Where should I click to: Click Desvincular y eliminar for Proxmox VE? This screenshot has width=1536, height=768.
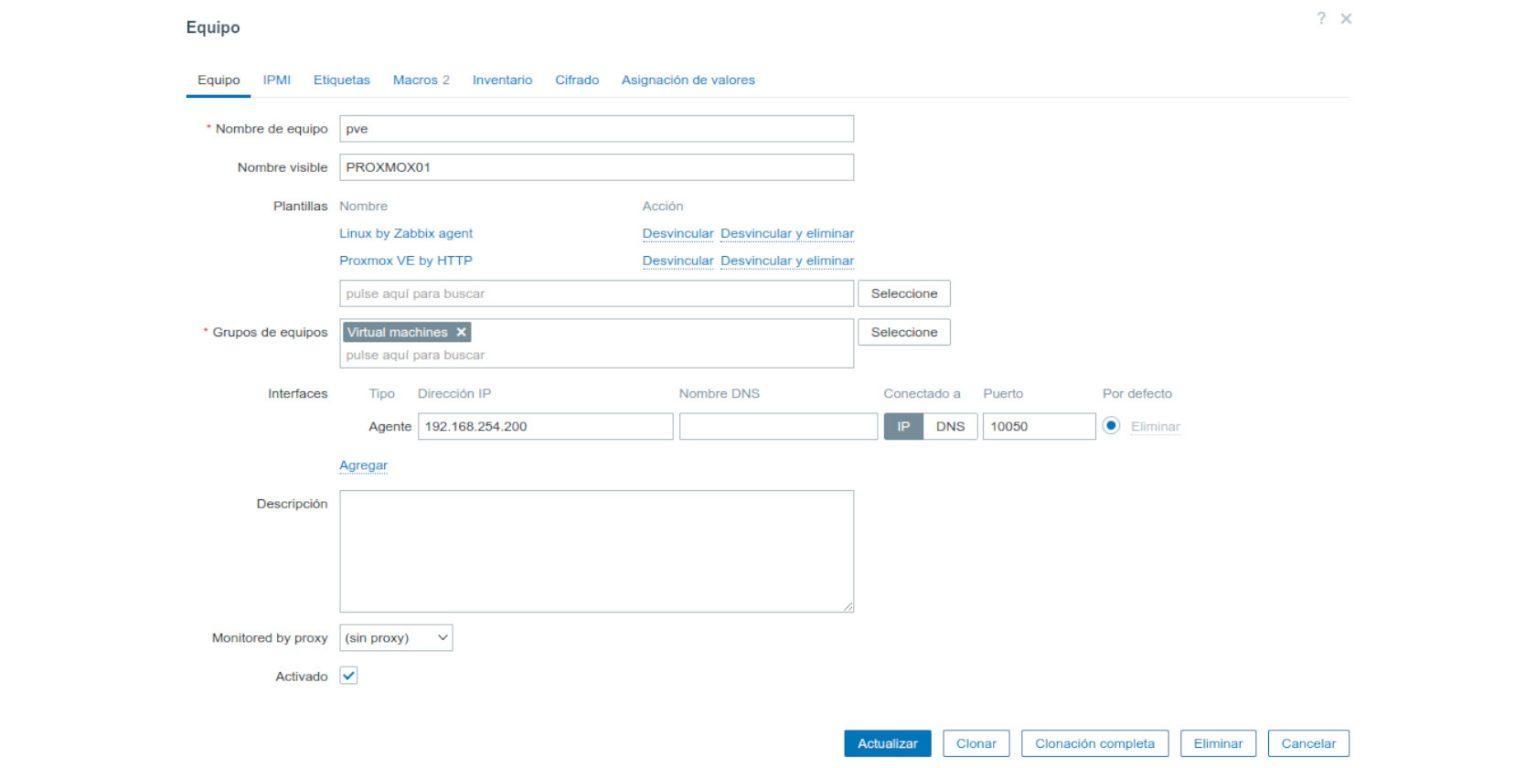click(x=785, y=260)
